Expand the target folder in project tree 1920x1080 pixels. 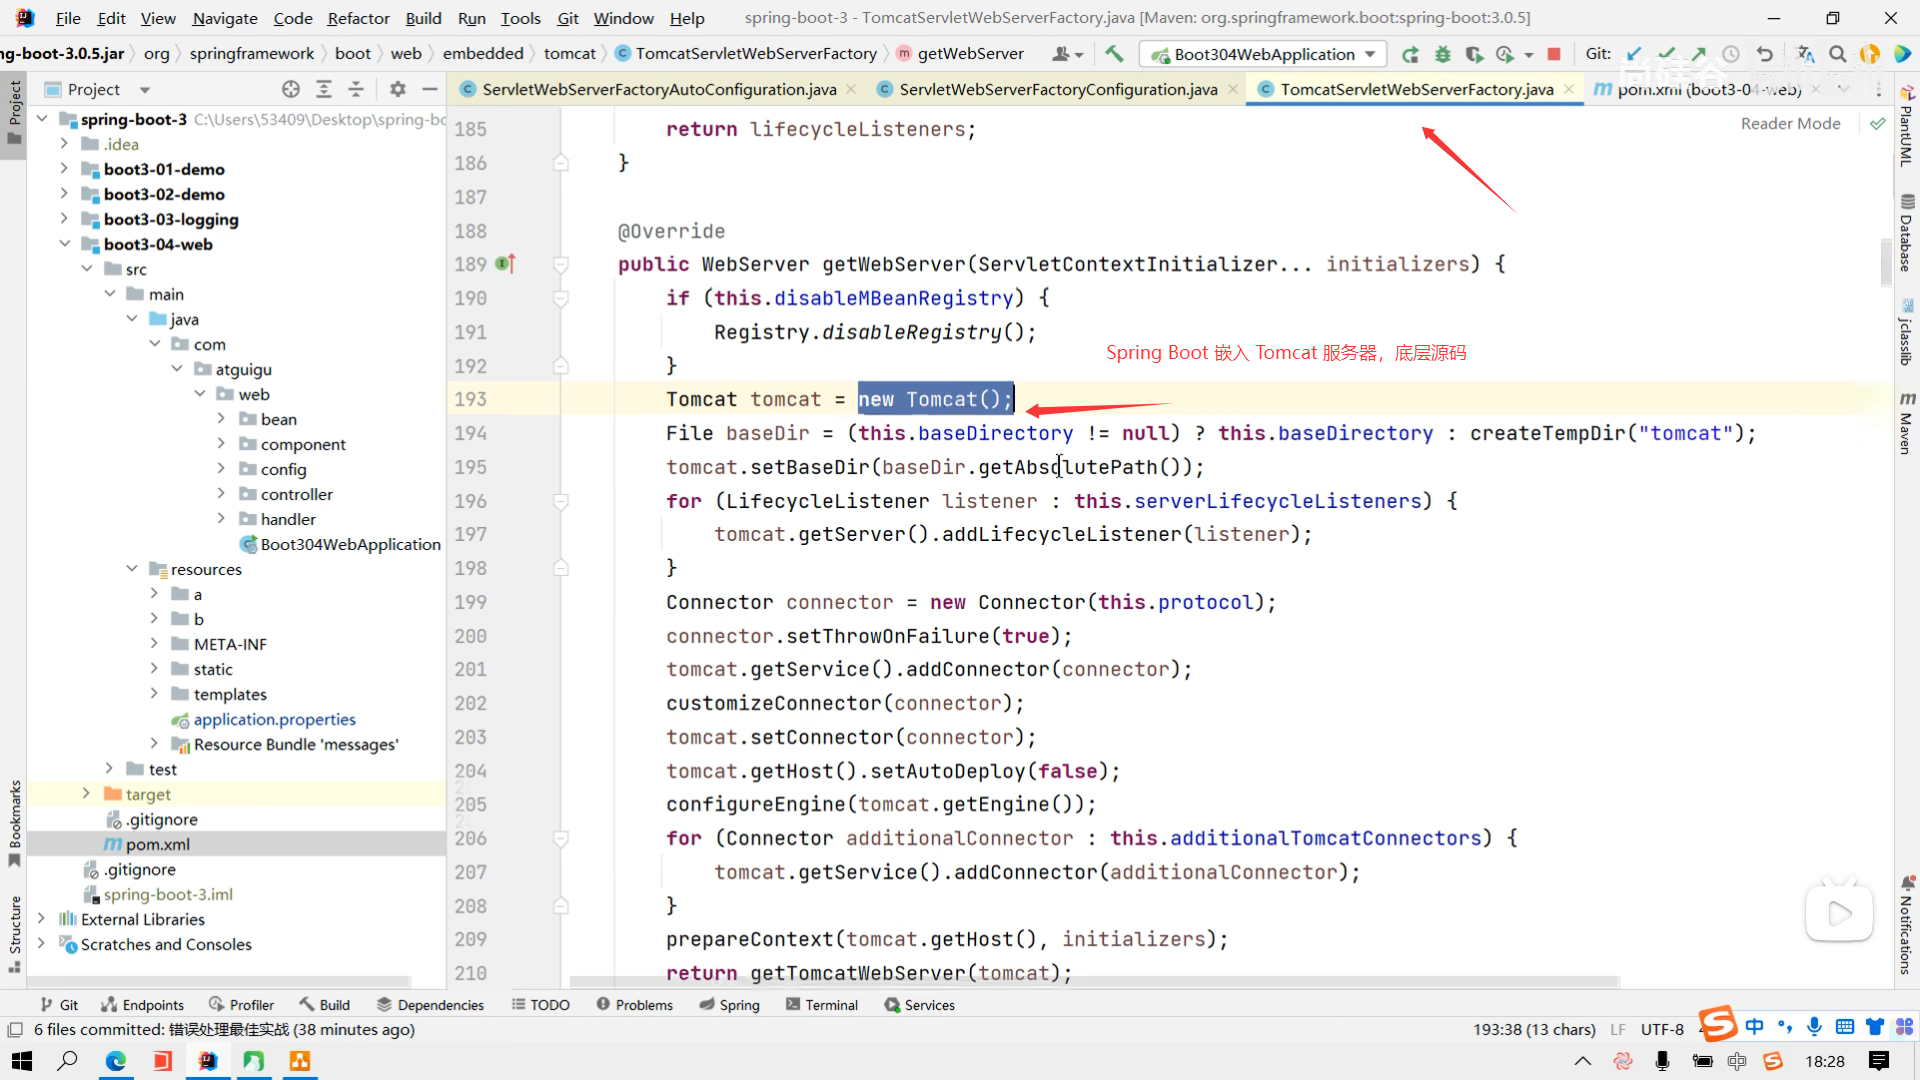[x=86, y=794]
